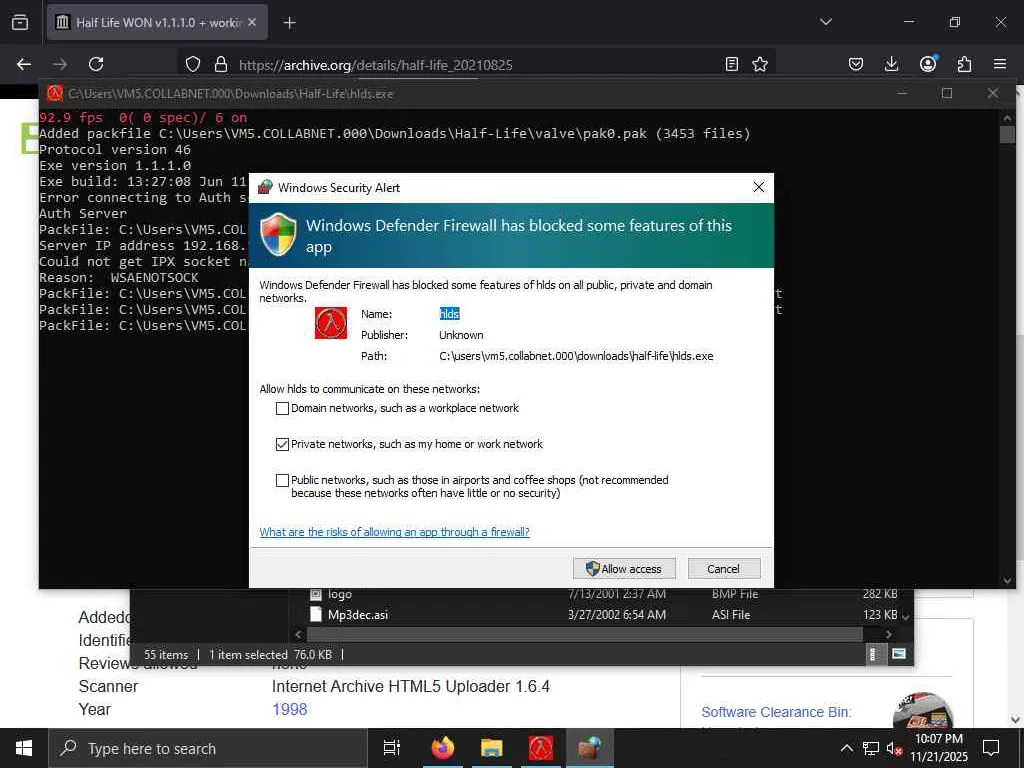Select Mp3dec.asi file in Explorer
The image size is (1024, 768).
(x=358, y=615)
